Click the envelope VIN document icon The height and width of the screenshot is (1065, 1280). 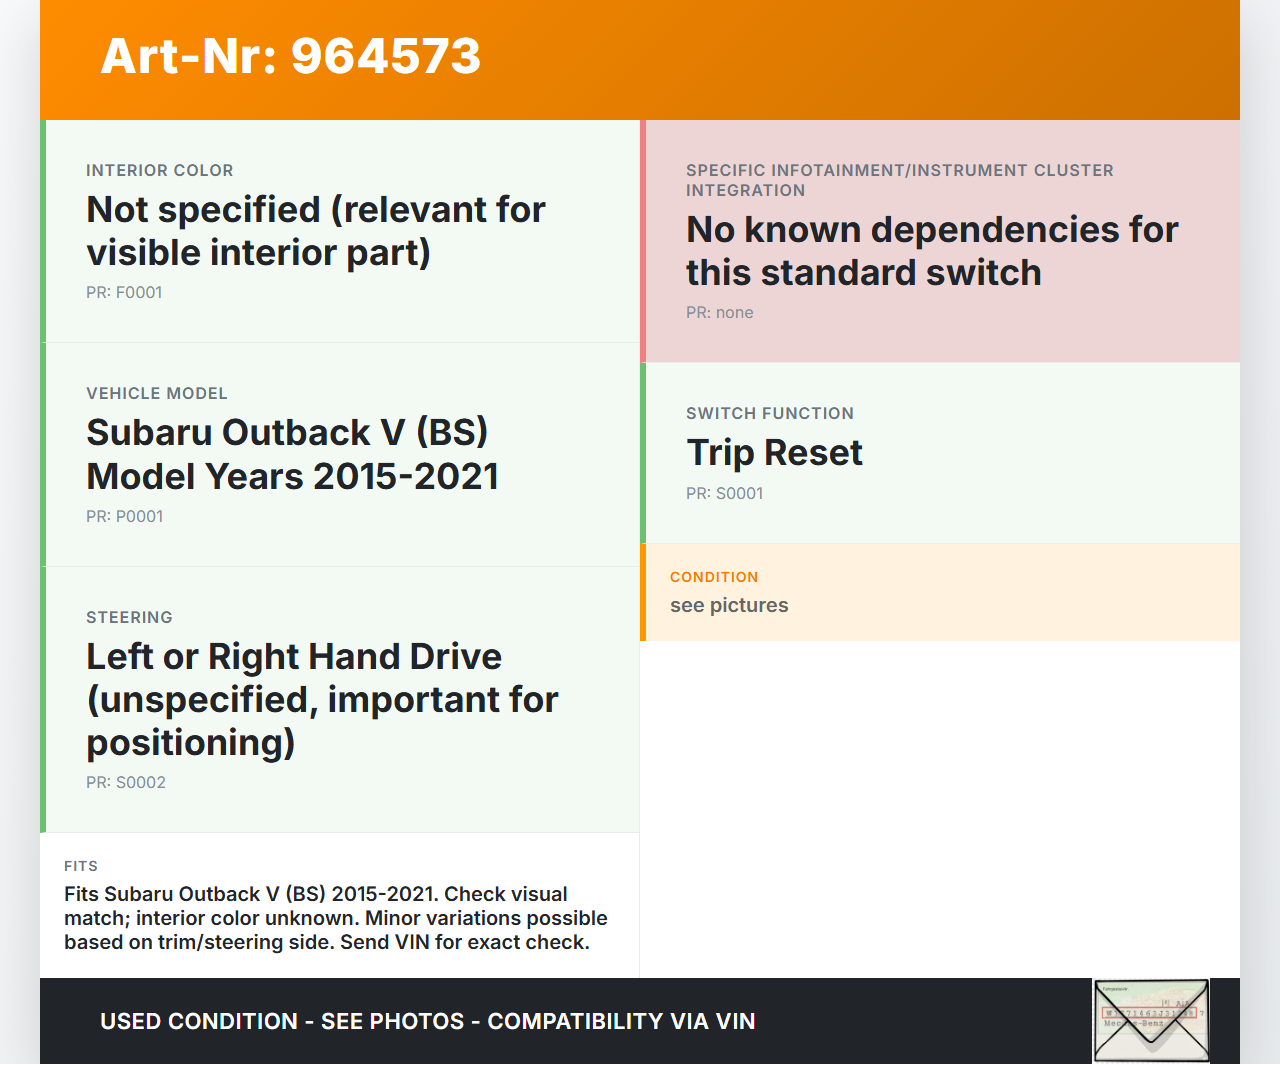tap(1151, 1021)
